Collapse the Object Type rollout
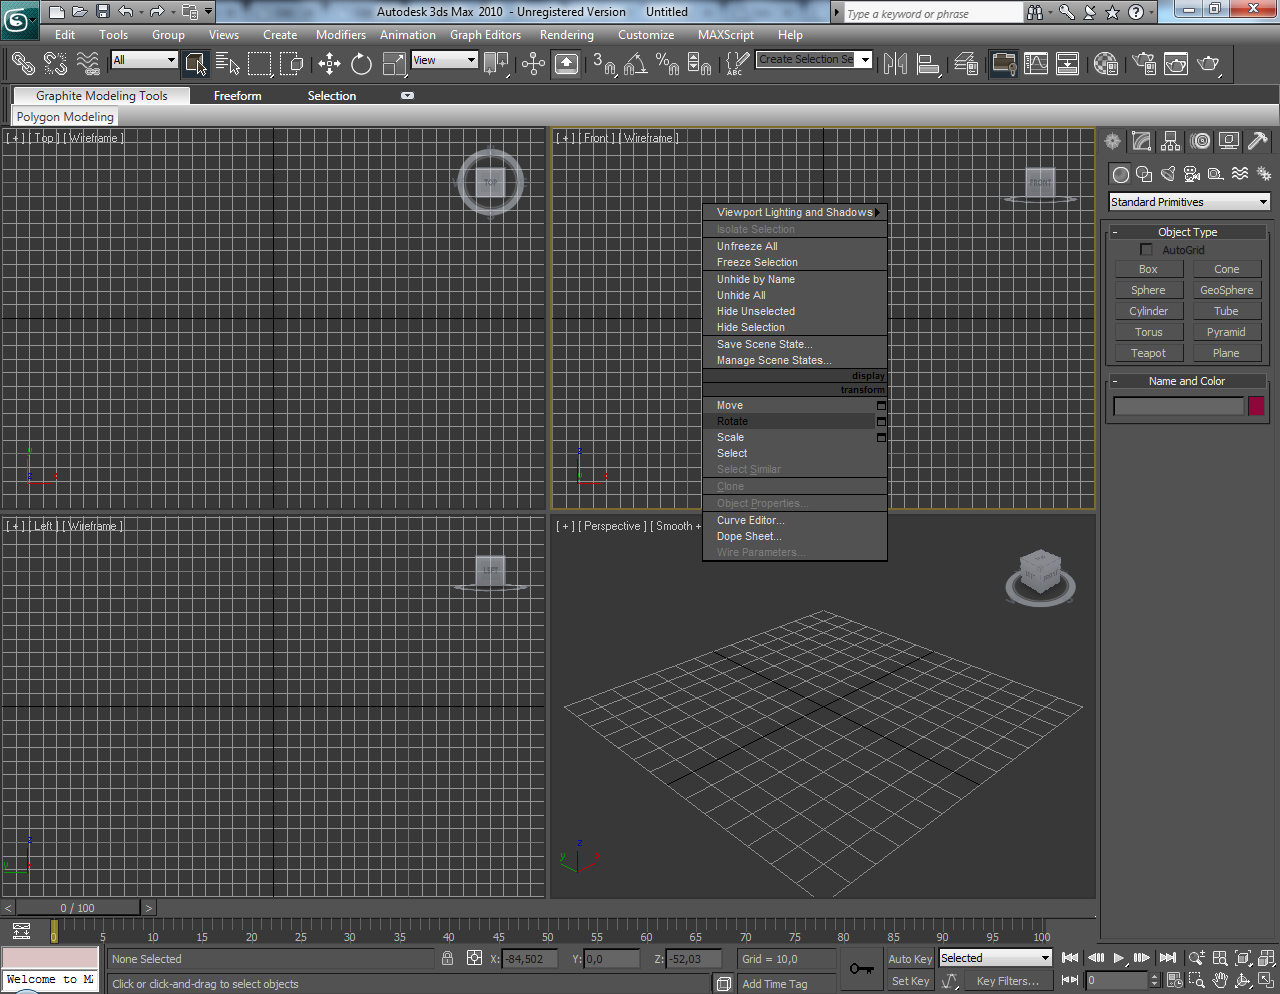 pos(1188,232)
